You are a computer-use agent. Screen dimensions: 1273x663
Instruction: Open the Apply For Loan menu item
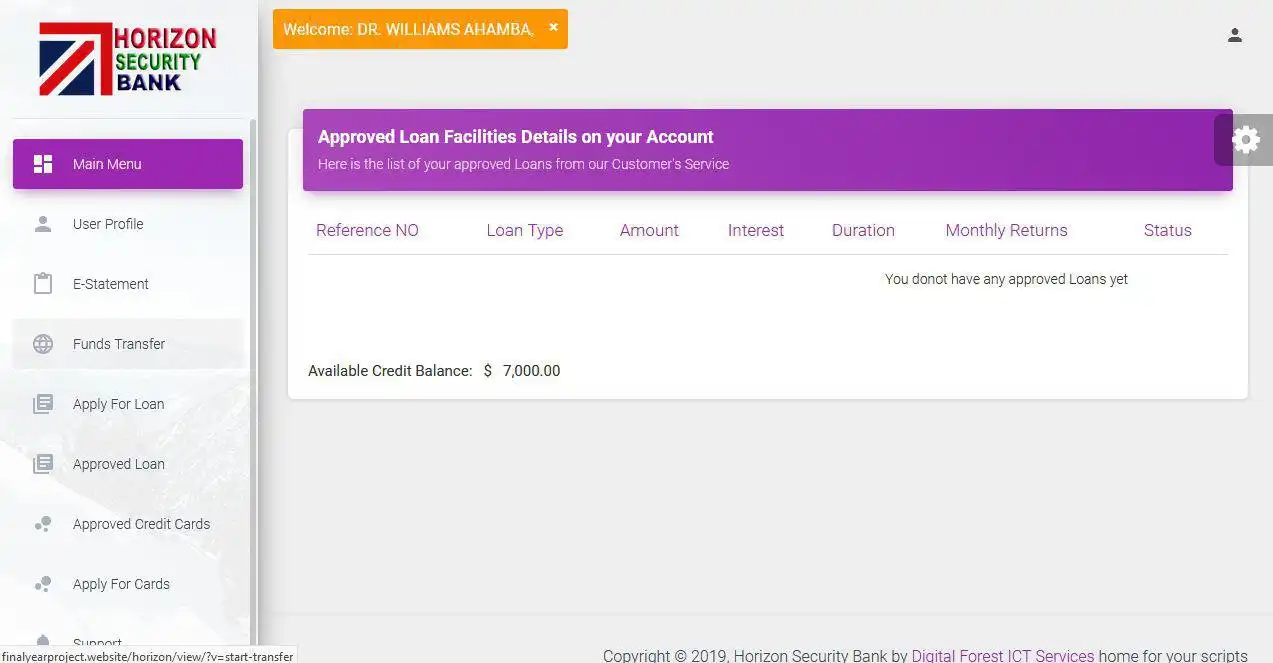click(x=118, y=404)
